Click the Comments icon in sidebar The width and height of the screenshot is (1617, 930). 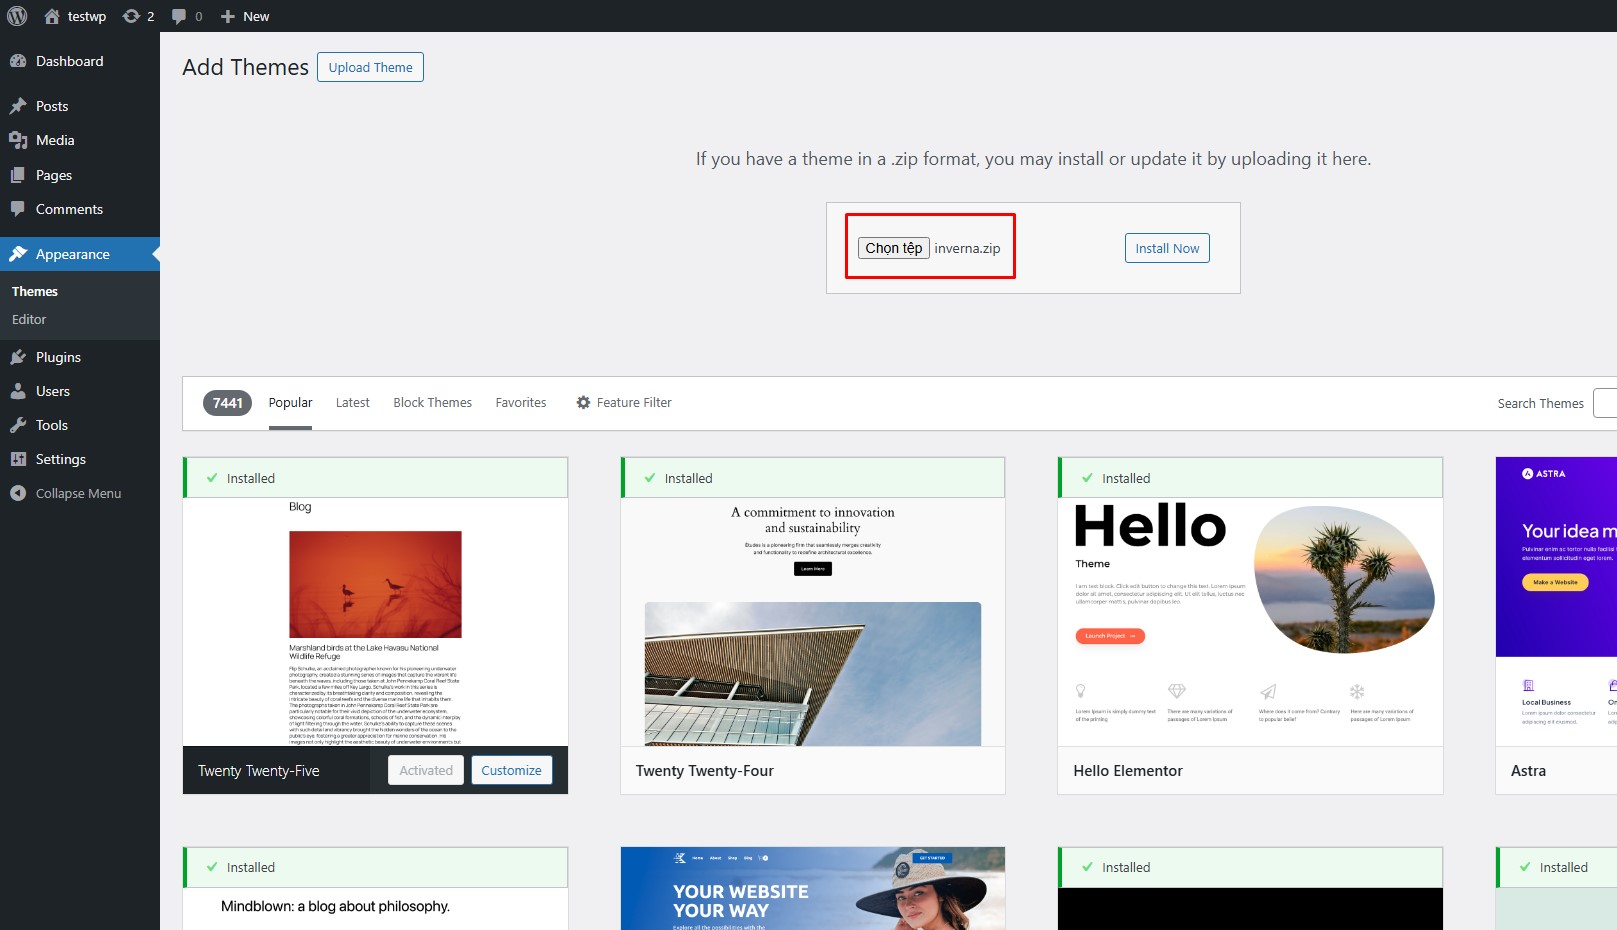tap(18, 209)
